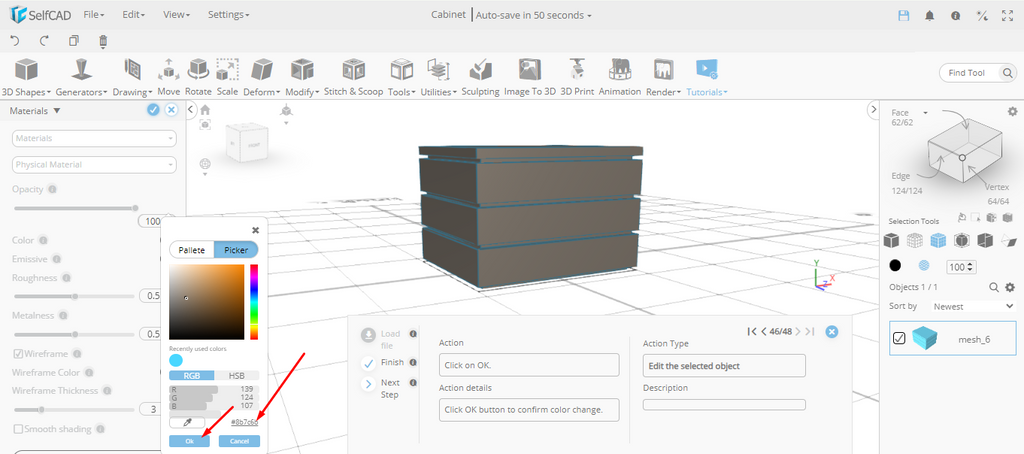This screenshot has height=454, width=1024.
Task: Expand the Sort by Newest dropdown
Action: 969,306
